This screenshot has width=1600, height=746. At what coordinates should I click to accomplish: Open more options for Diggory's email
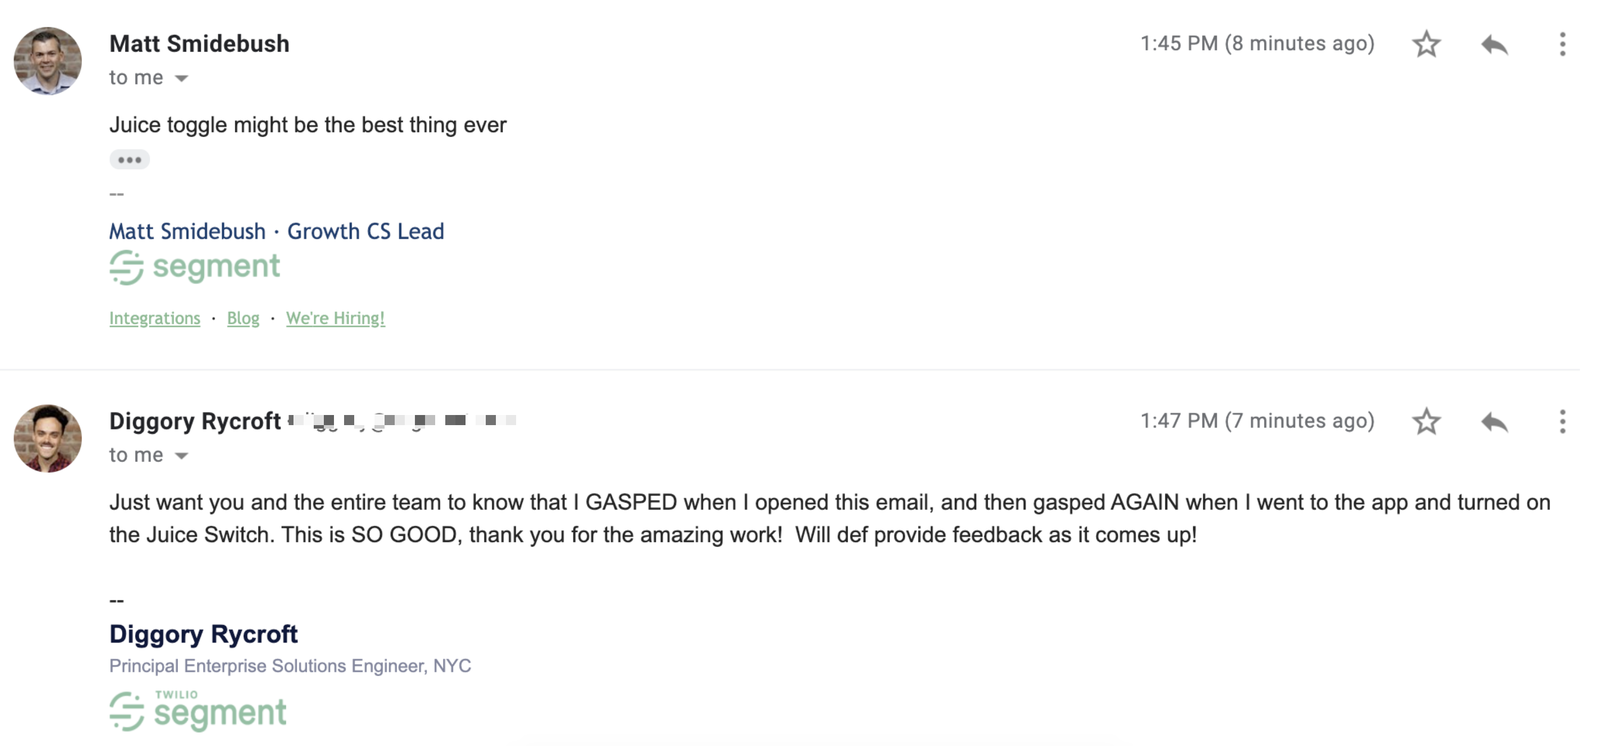[1562, 421]
